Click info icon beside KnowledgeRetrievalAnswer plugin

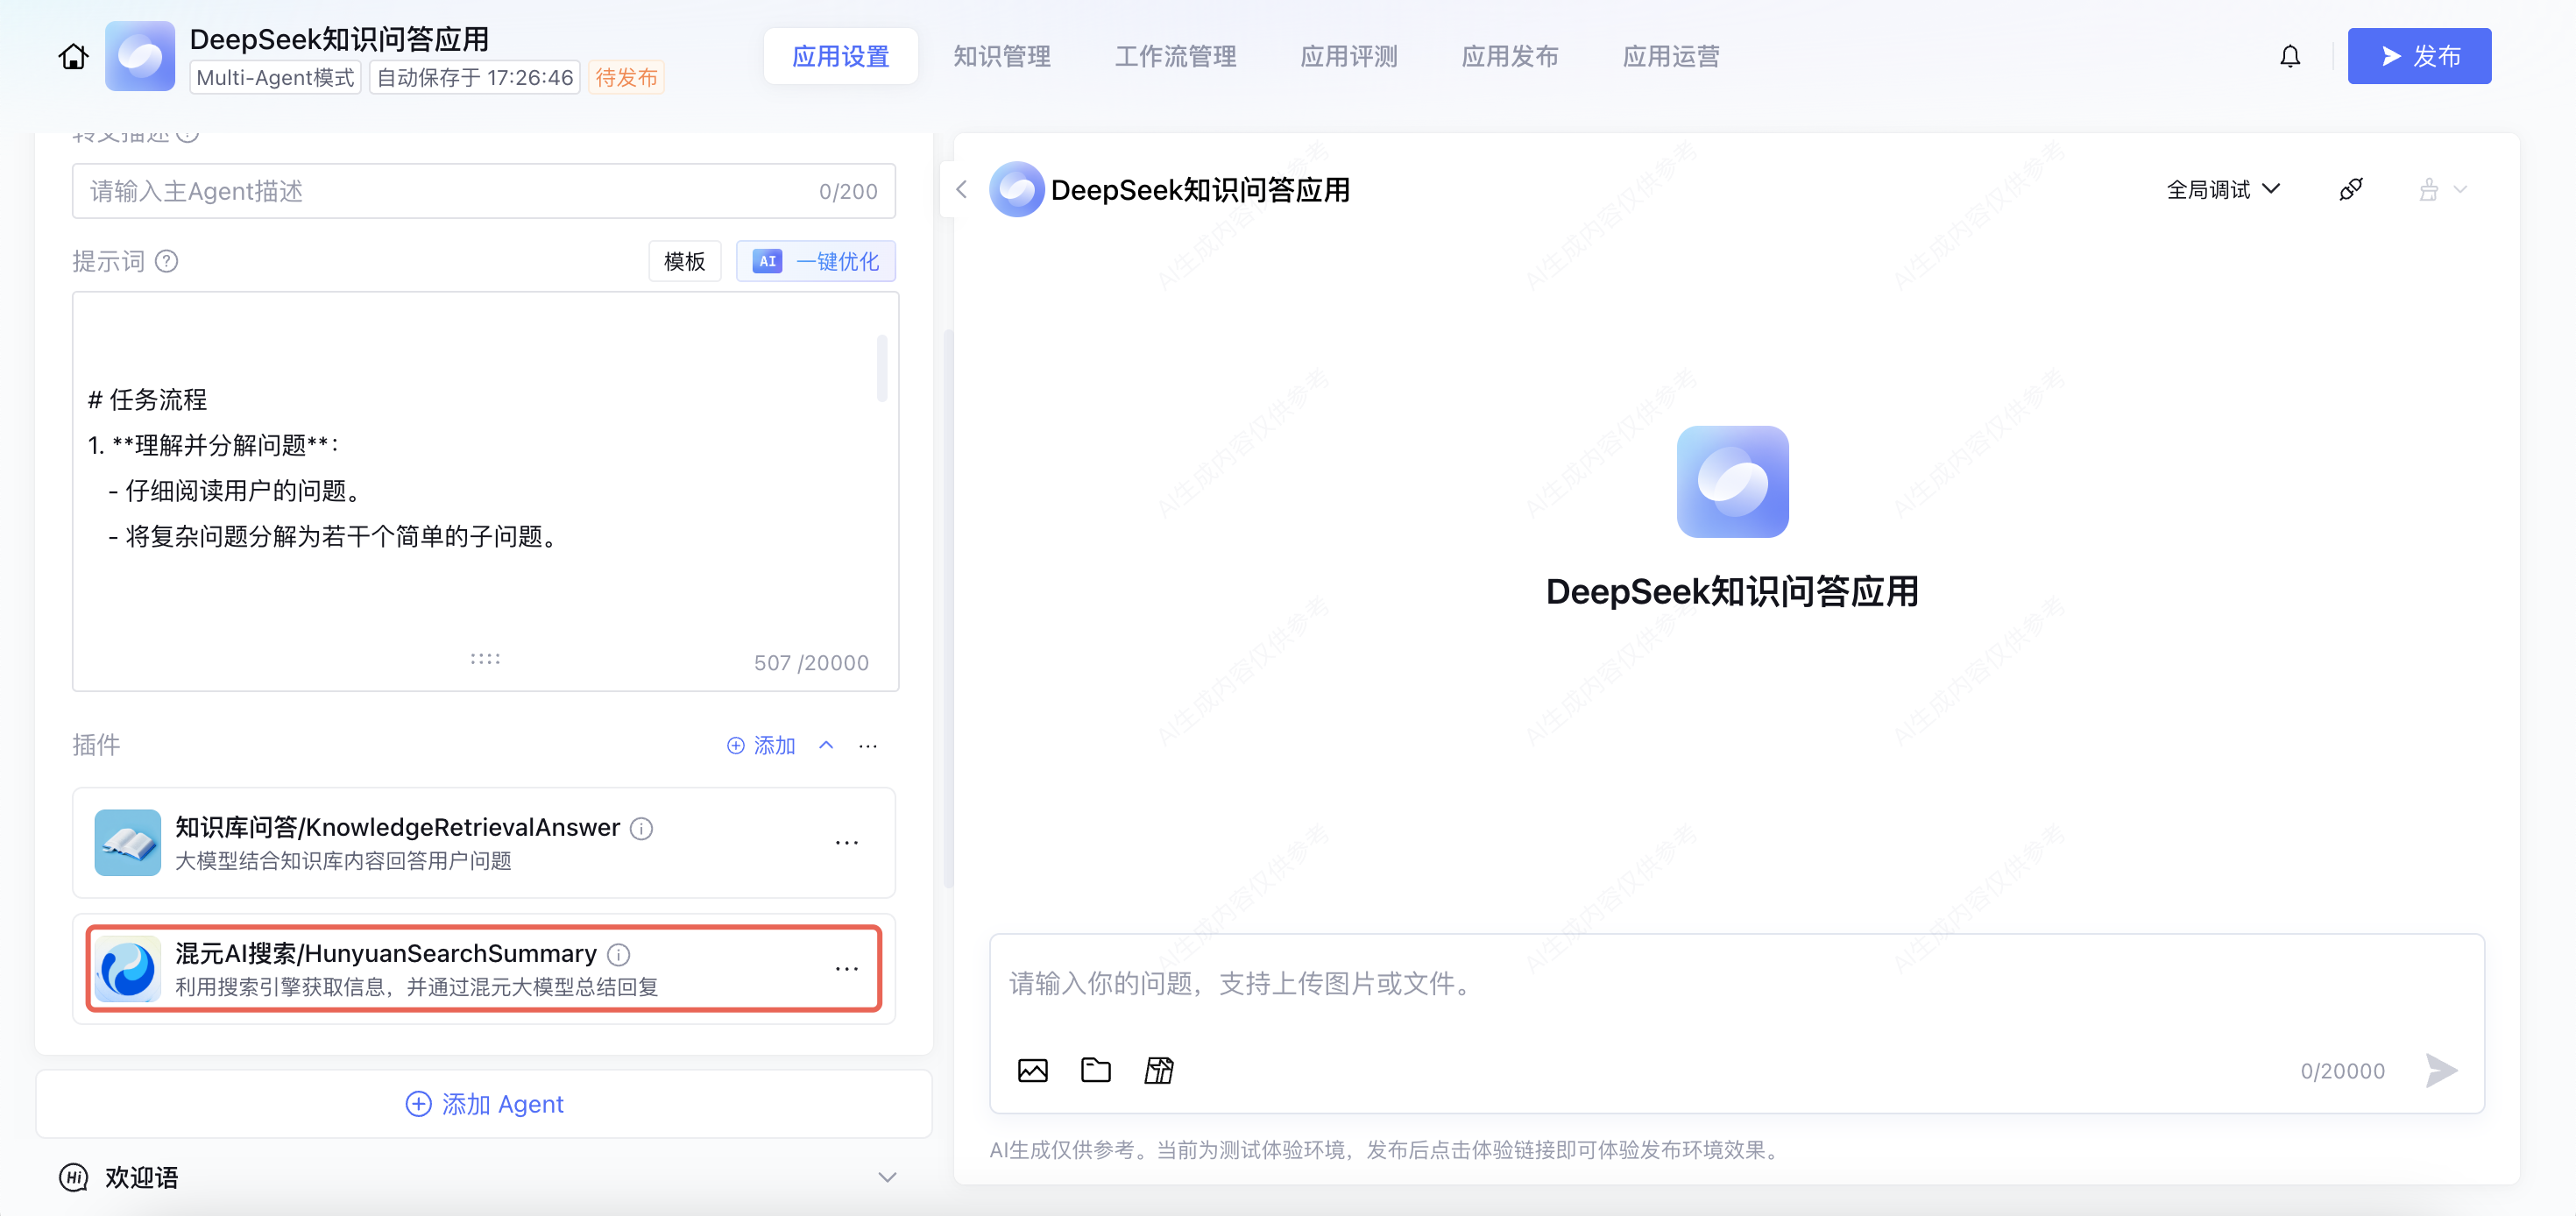[x=641, y=828]
